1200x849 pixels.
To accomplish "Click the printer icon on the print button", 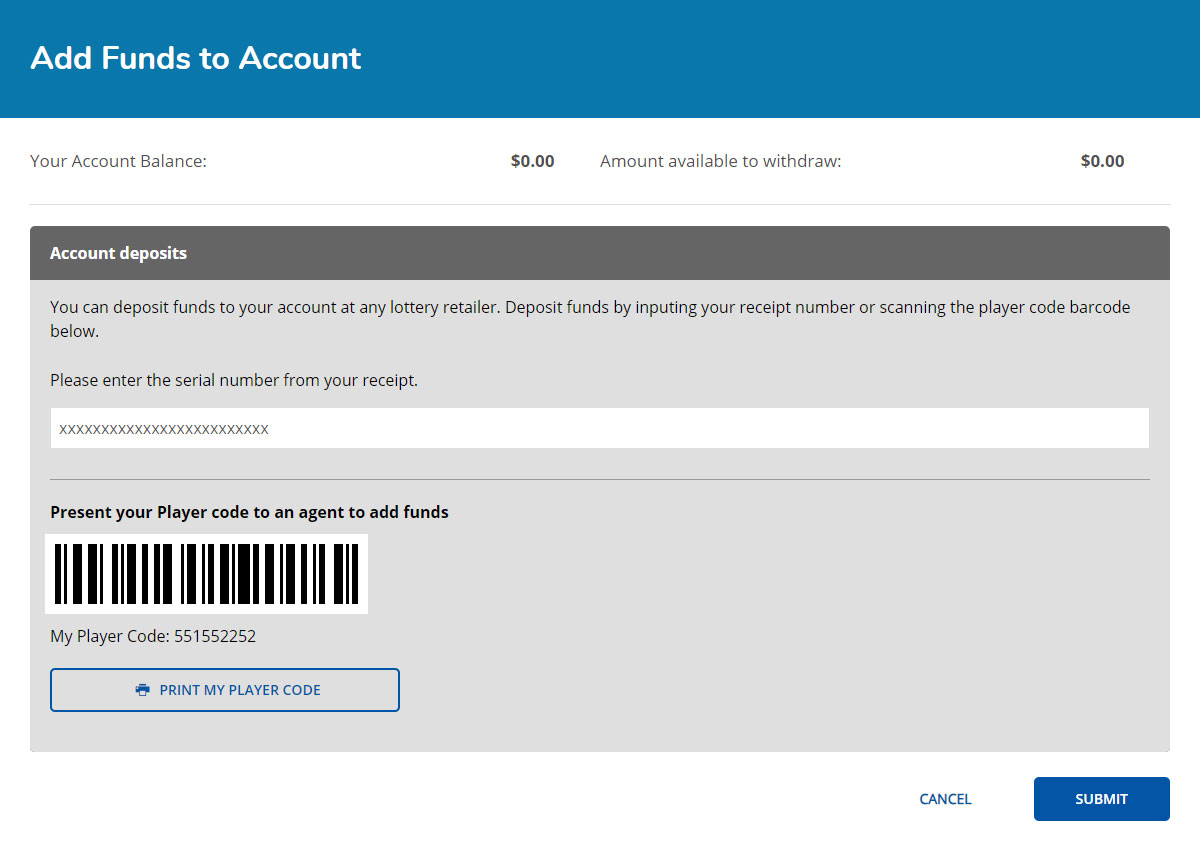I will 143,690.
